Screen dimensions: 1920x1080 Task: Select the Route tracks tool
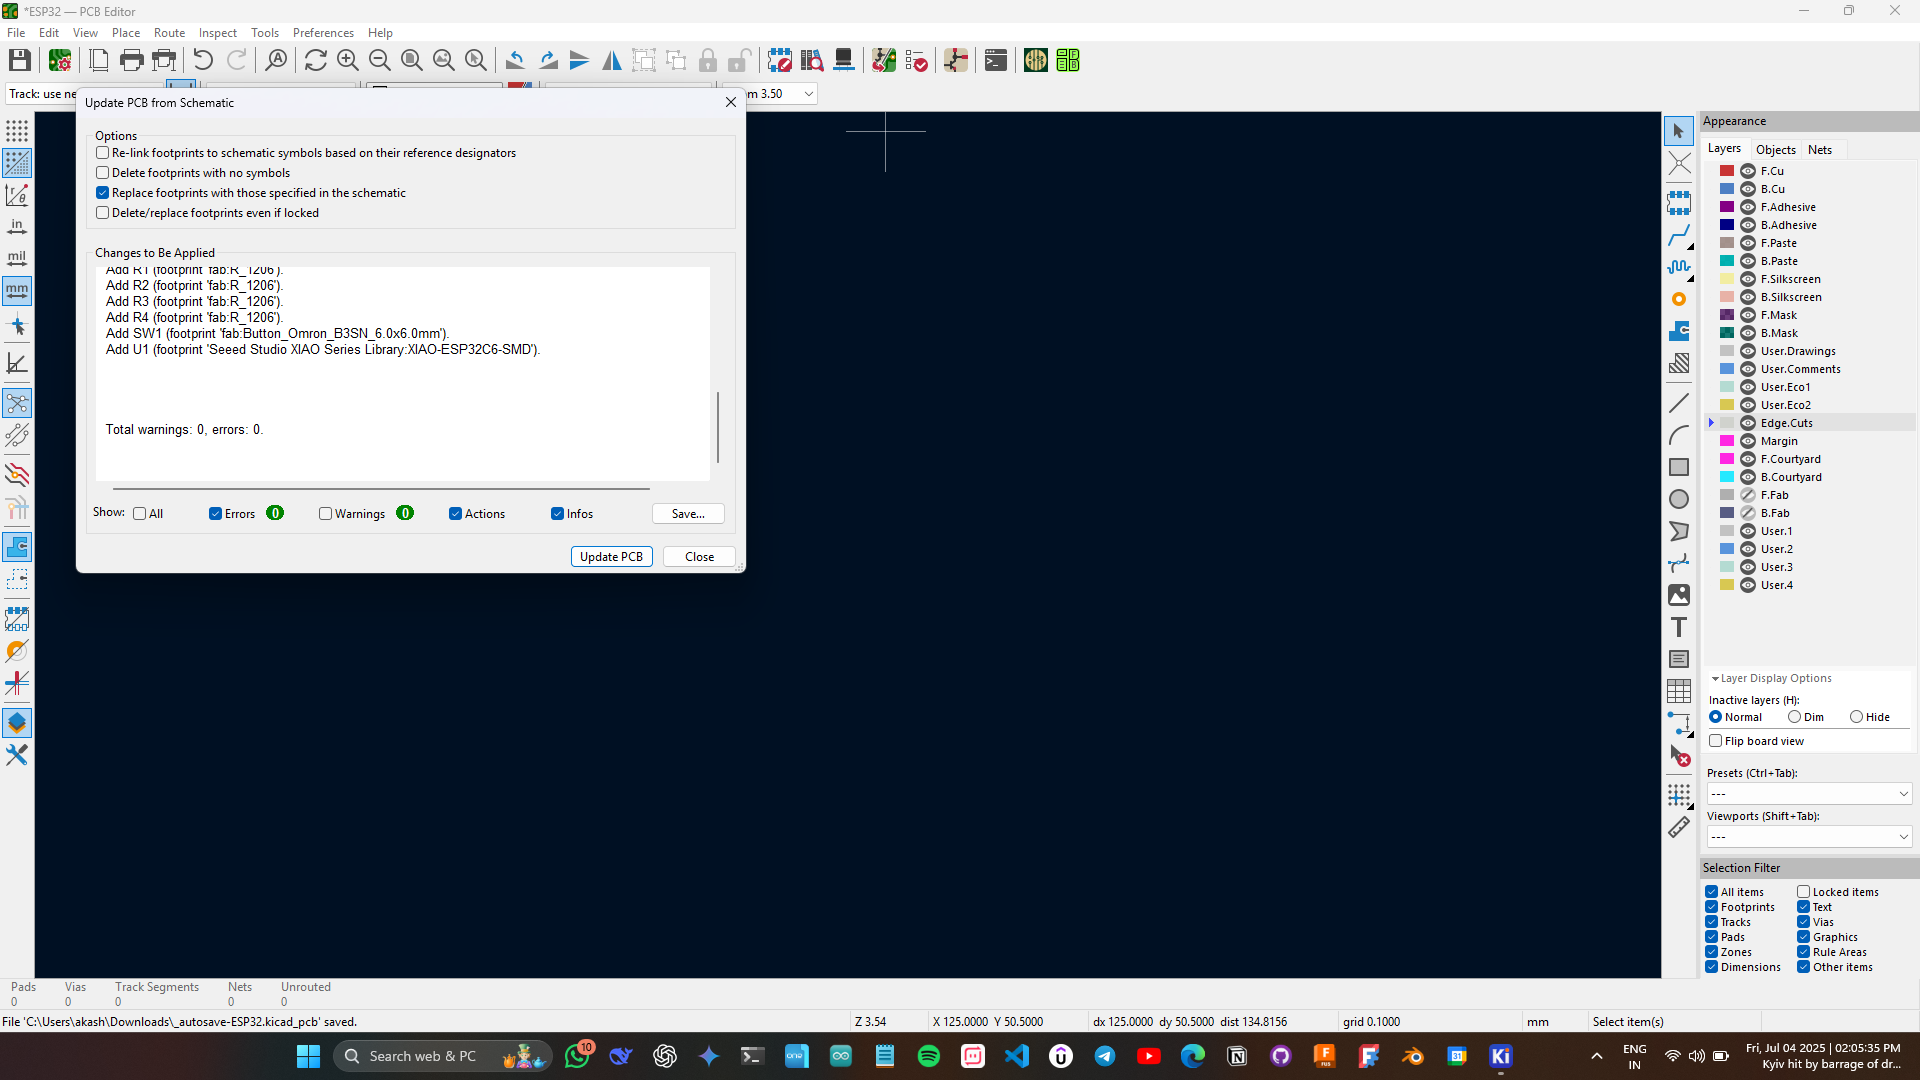(x=1679, y=236)
